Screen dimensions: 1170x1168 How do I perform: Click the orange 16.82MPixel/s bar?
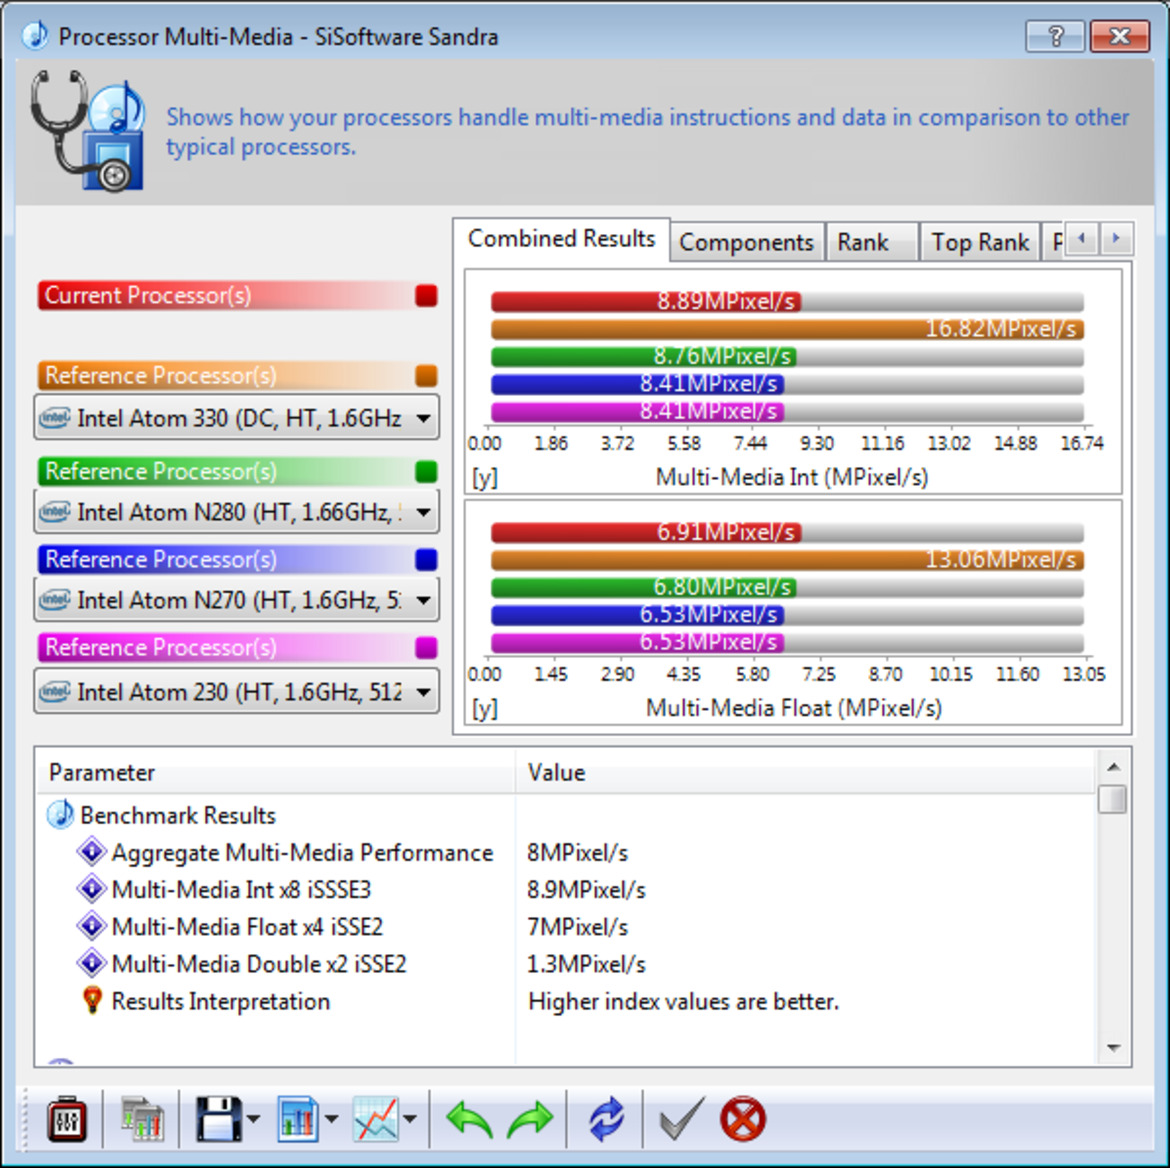click(787, 329)
